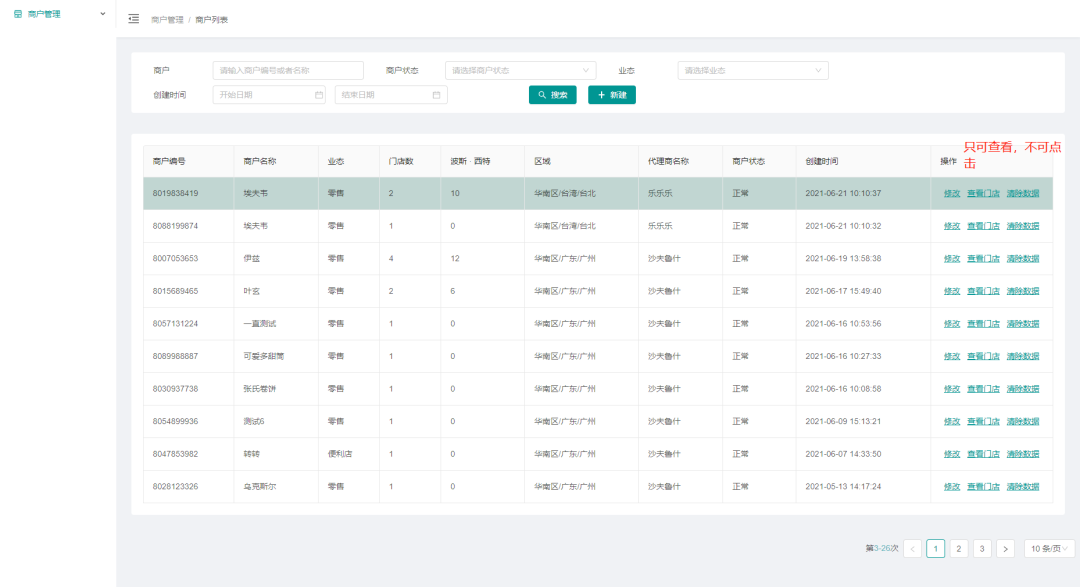Jump to page 2 in pagination
This screenshot has width=1080, height=587.
958,548
